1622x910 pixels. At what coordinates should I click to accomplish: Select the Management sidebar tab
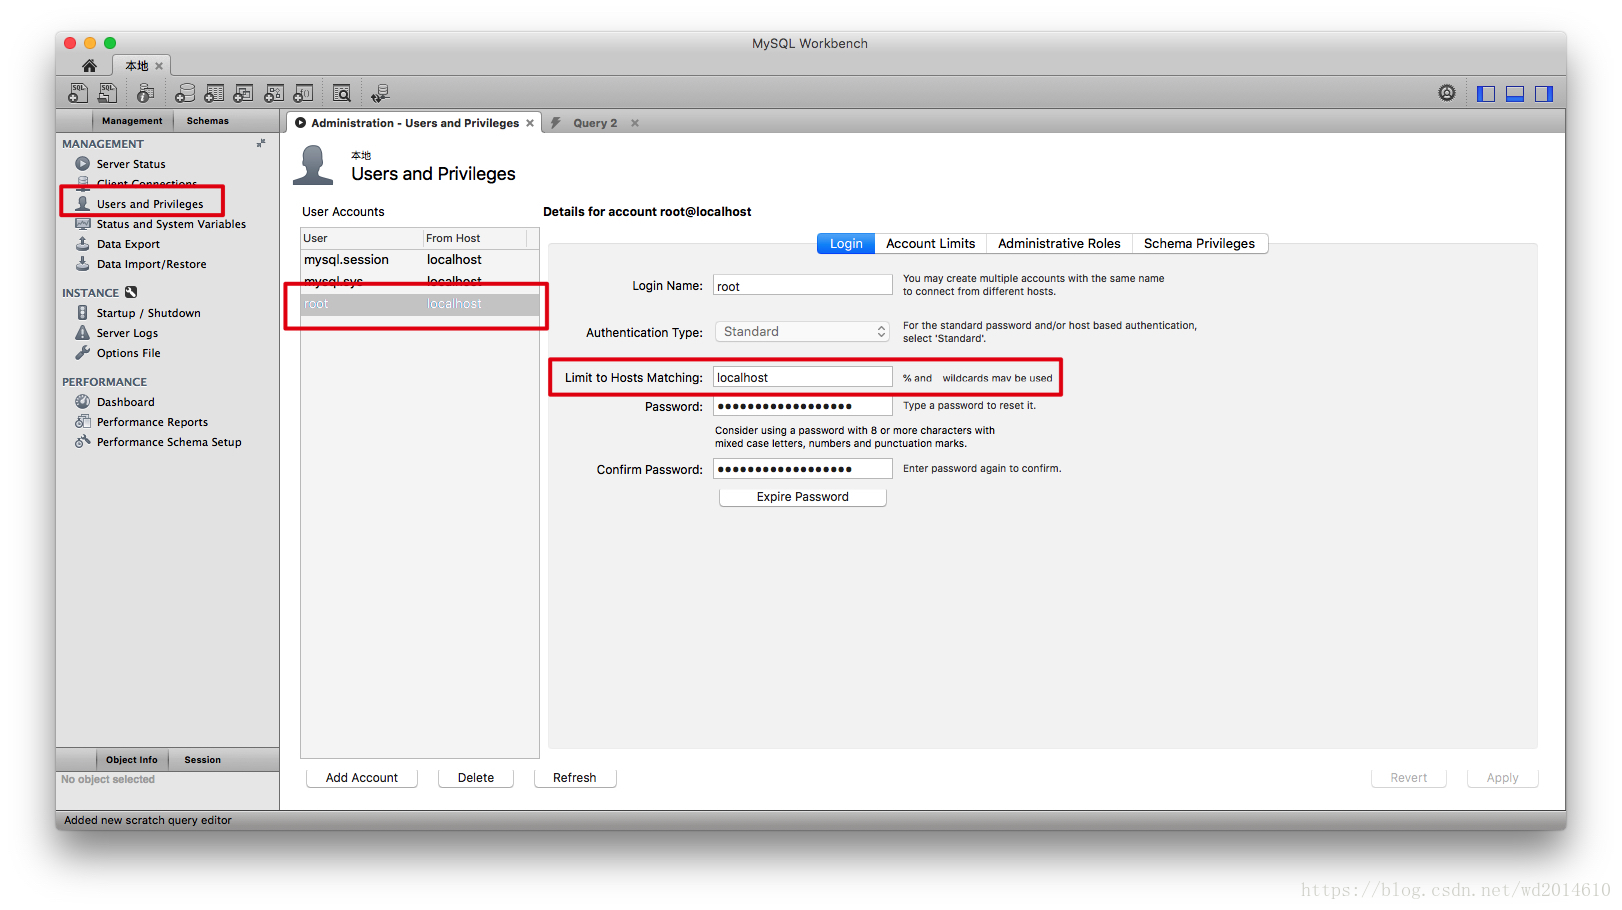(x=132, y=121)
